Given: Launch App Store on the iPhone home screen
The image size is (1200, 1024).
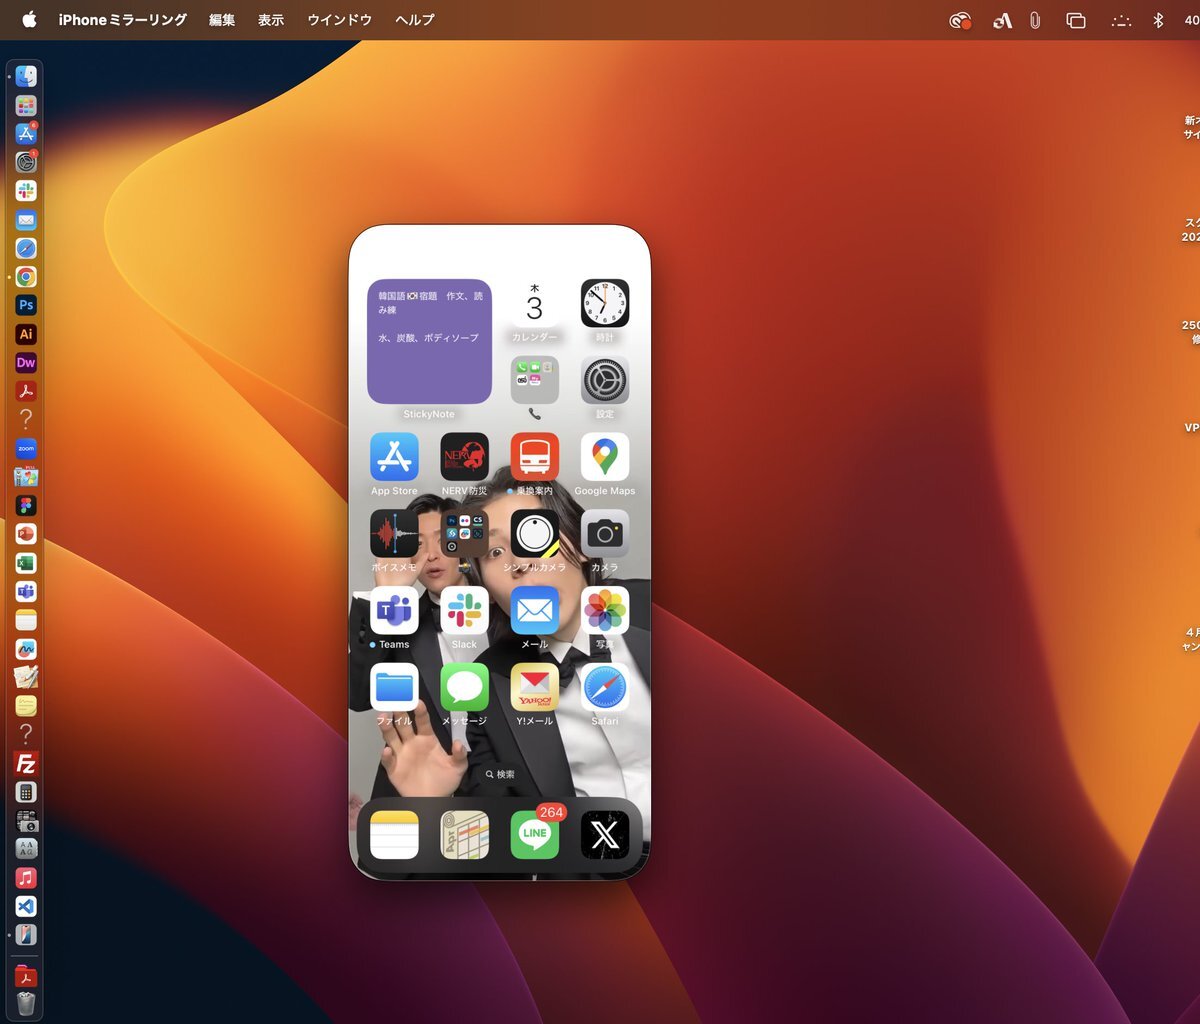Looking at the screenshot, I should click(x=394, y=457).
